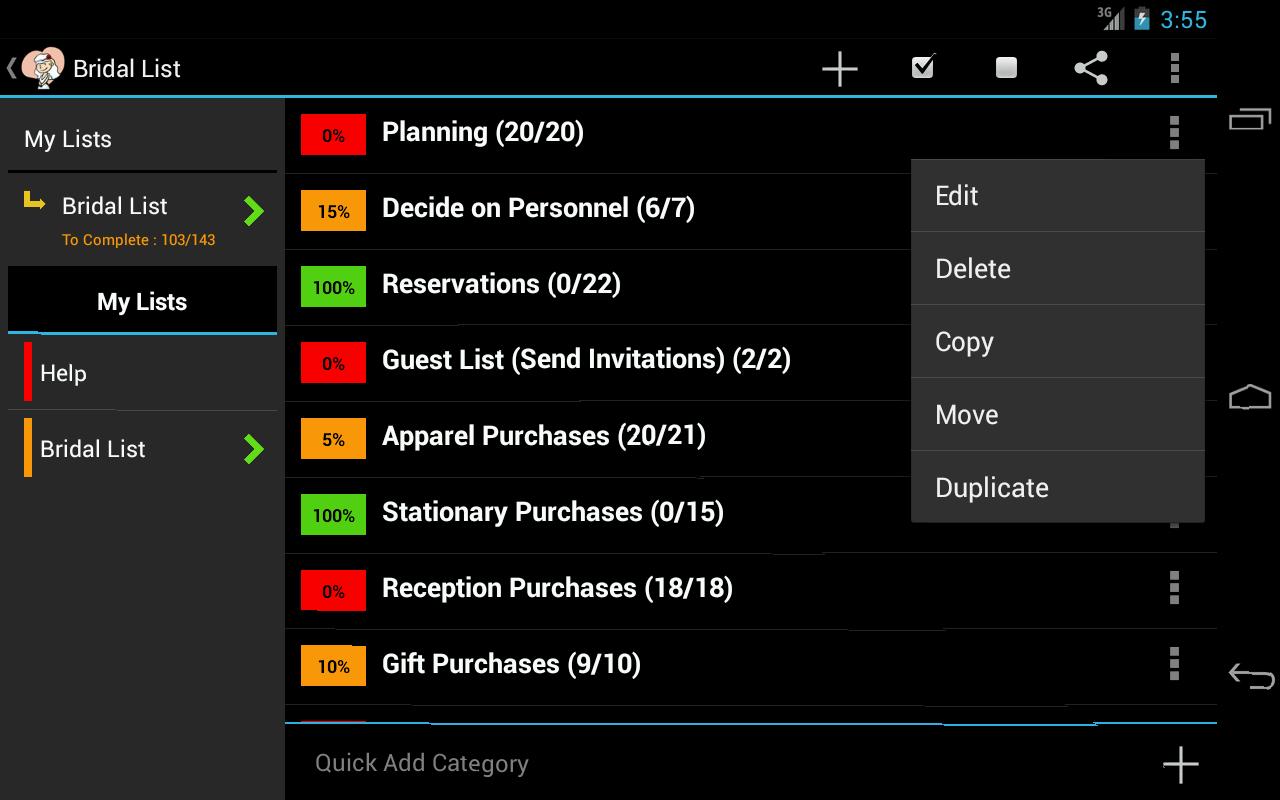Screen dimensions: 1280x800
Task: Open the green chevron on the lower Bridal List row
Action: pyautogui.click(x=254, y=449)
